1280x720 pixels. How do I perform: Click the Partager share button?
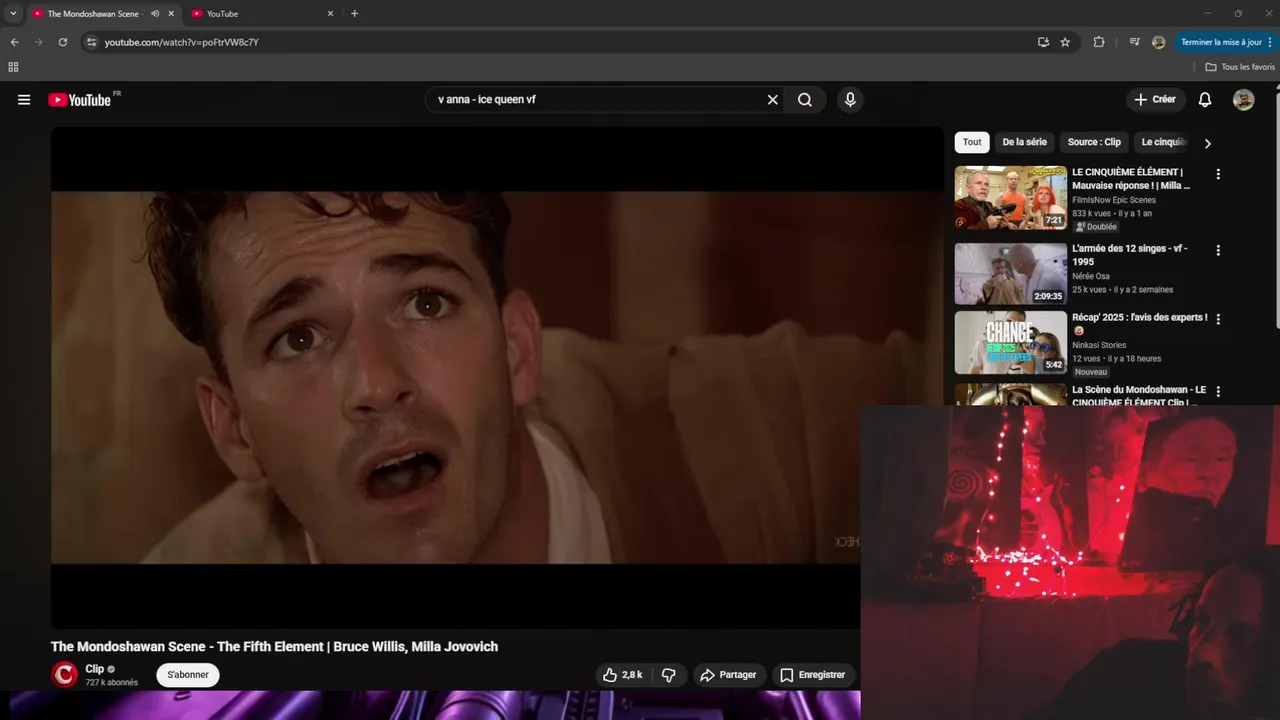(x=729, y=675)
